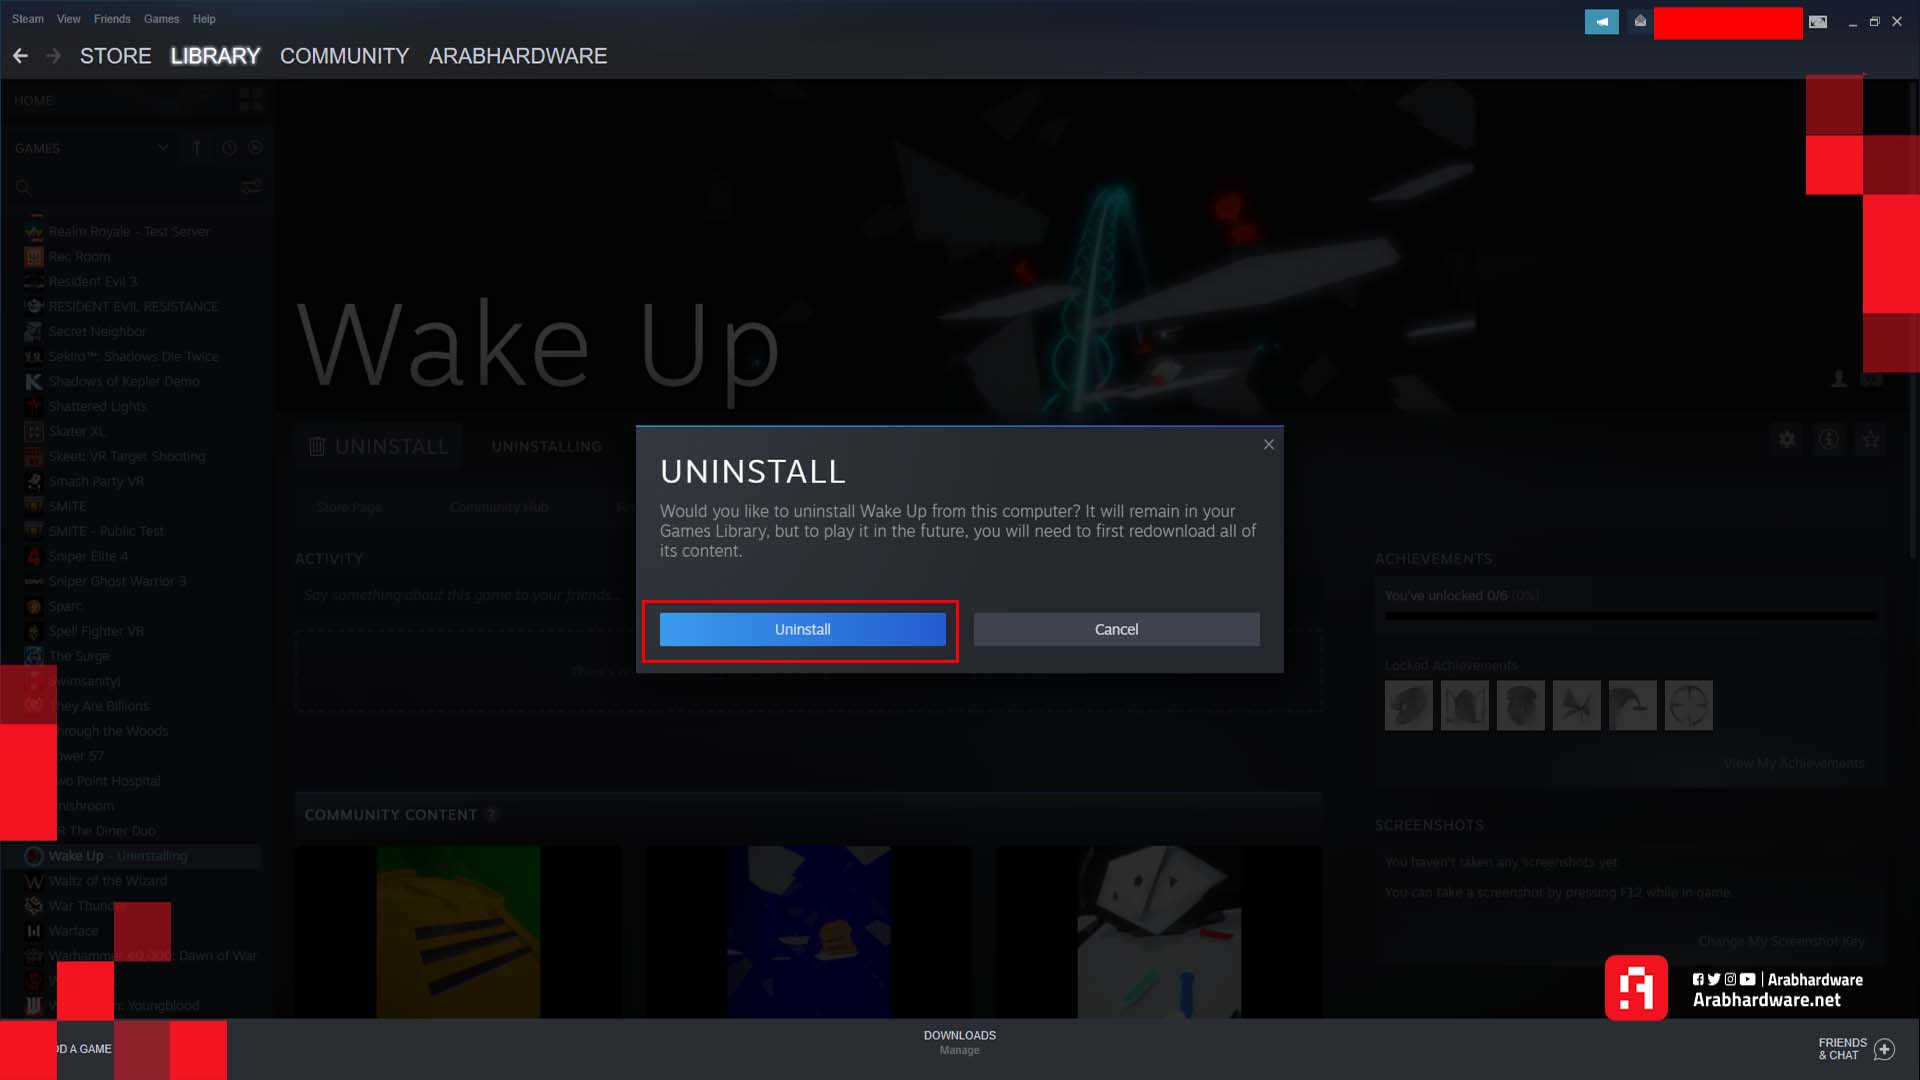
Task: Go forward with the right arrow
Action: click(53, 56)
